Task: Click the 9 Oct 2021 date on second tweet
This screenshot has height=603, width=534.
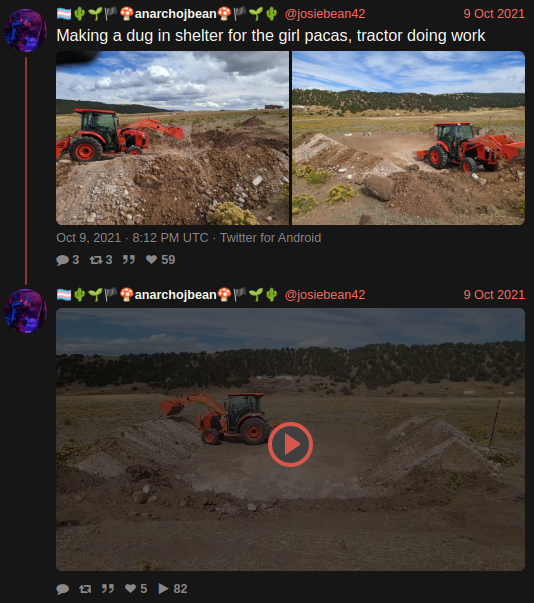Action: (x=494, y=295)
